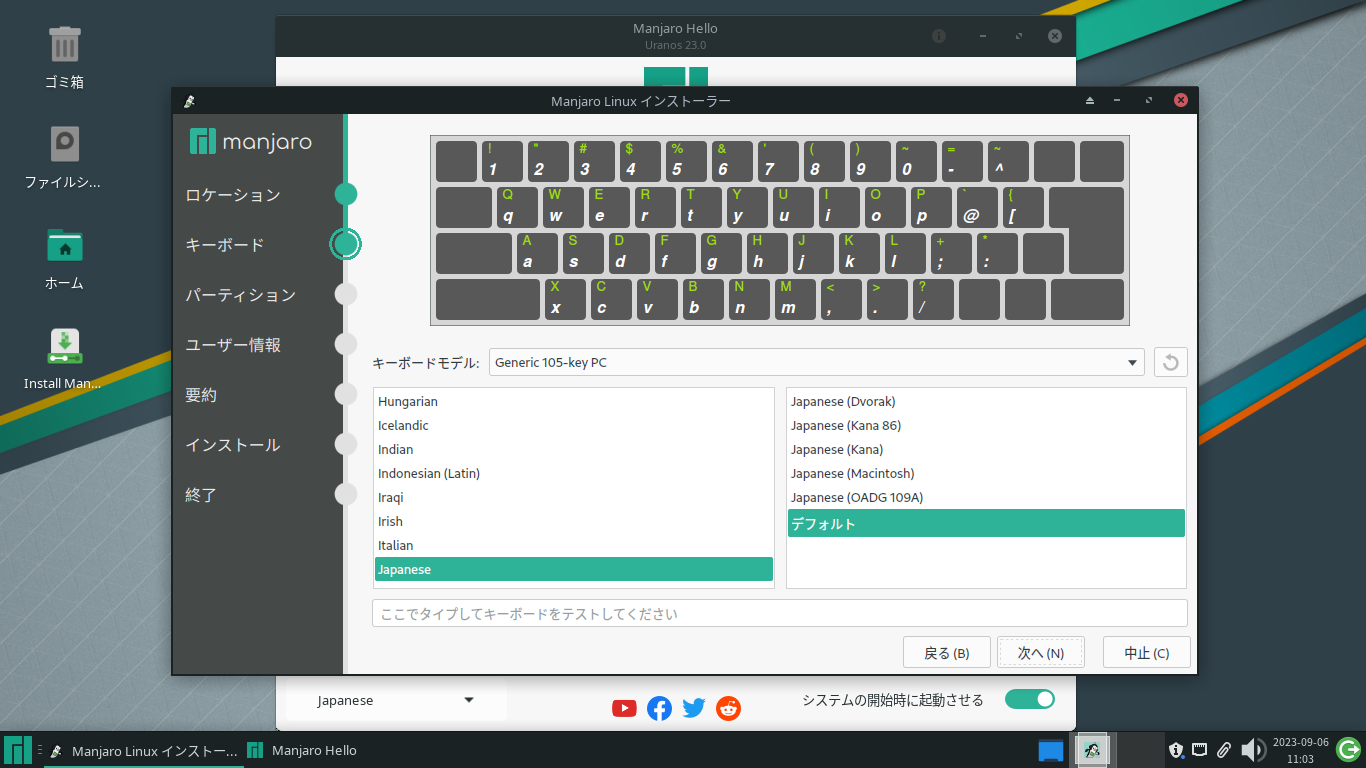Open Reddit link in Manjaro Hello
The image size is (1366, 768).
[729, 708]
